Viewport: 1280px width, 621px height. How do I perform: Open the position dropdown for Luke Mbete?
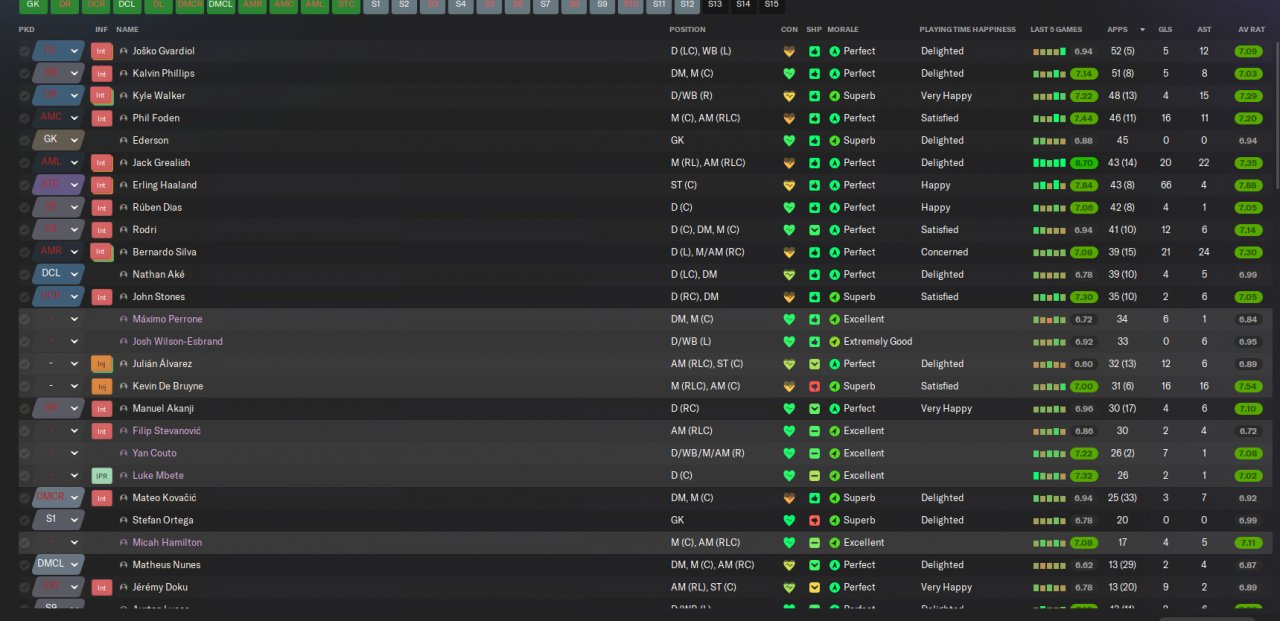[x=74, y=476]
